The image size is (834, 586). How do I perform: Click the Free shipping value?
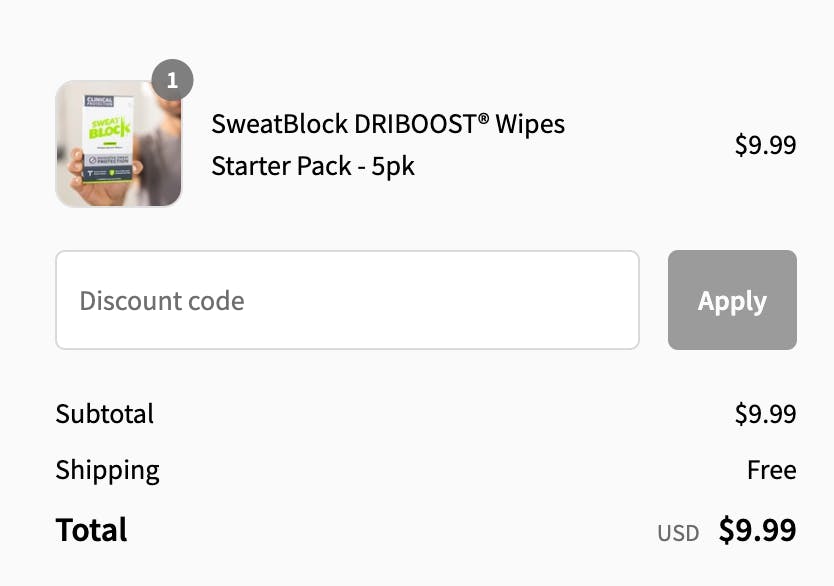click(771, 470)
